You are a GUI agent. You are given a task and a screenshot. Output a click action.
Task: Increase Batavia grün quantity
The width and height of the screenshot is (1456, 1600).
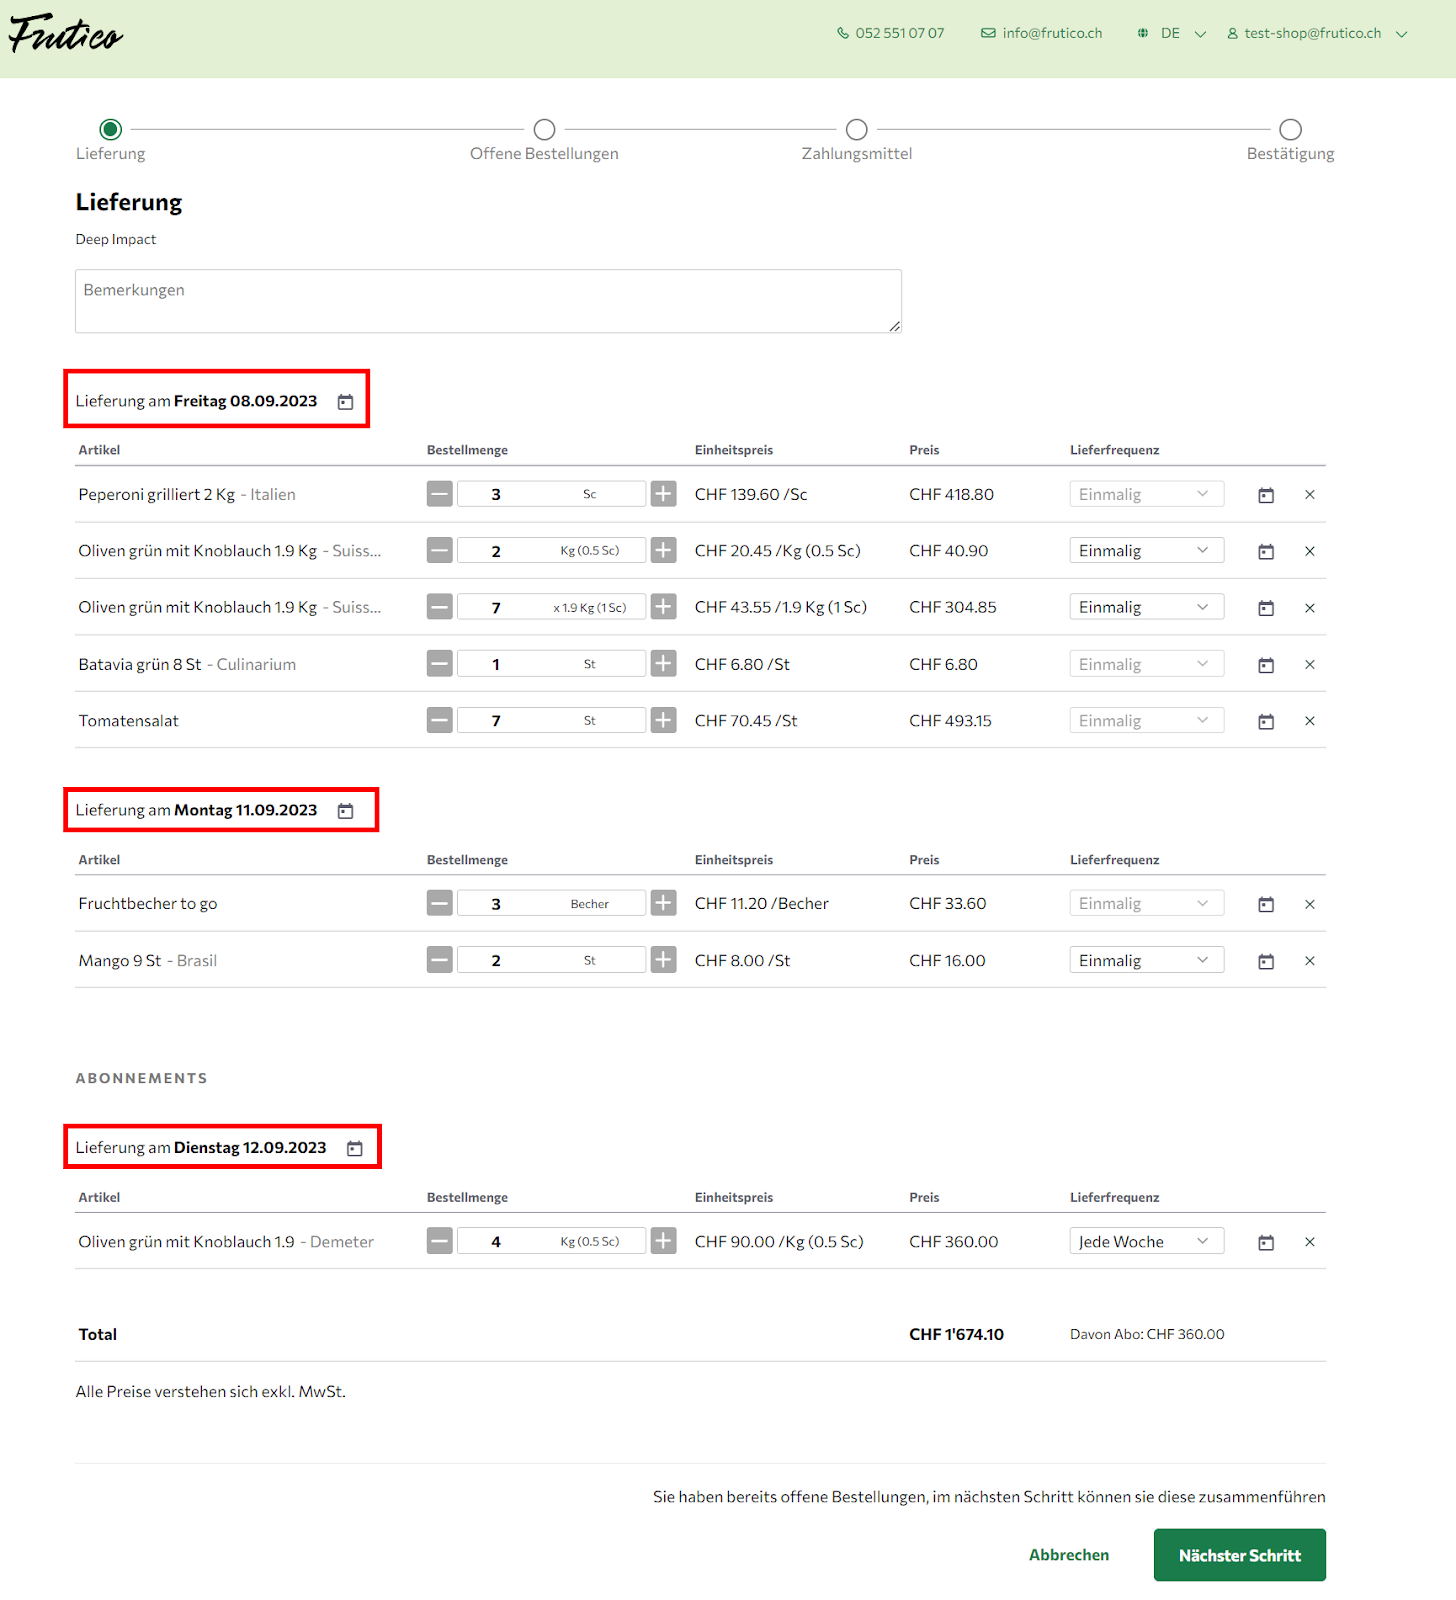(x=663, y=664)
